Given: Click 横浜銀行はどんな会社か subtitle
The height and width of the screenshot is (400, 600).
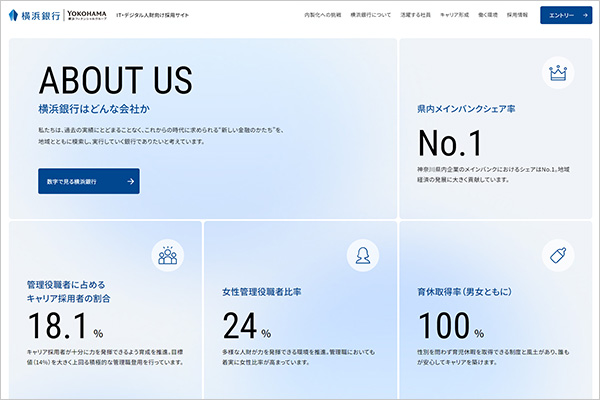Looking at the screenshot, I should point(94,109).
